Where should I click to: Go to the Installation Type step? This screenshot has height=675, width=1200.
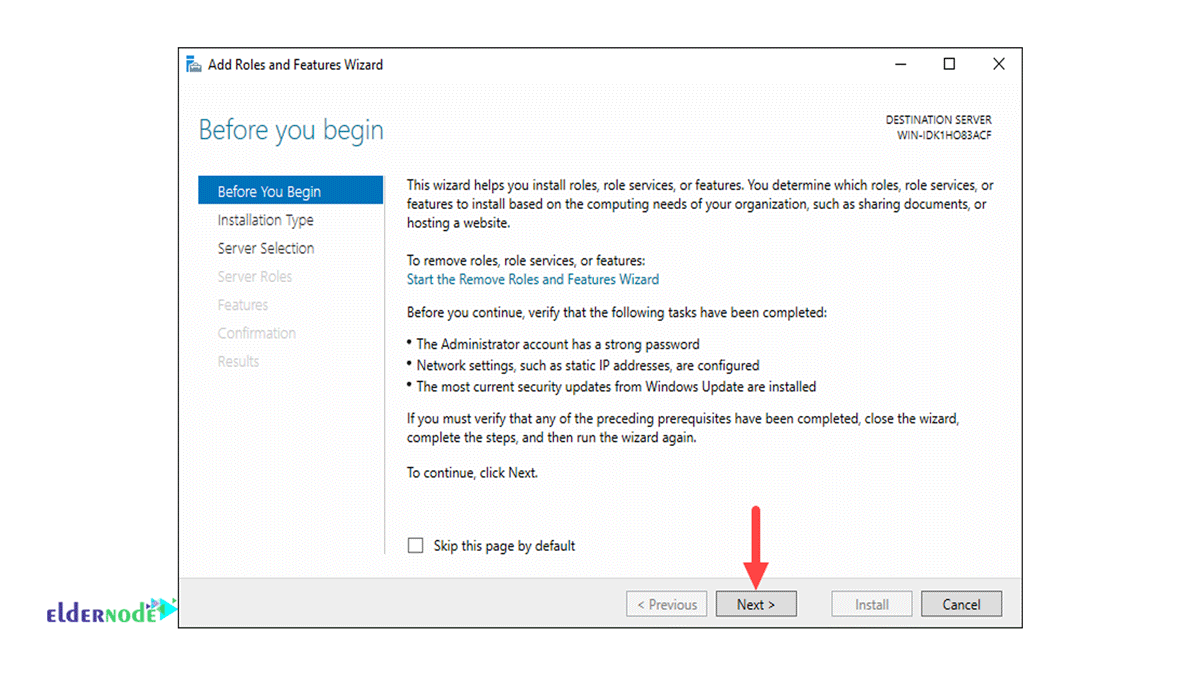coord(265,220)
